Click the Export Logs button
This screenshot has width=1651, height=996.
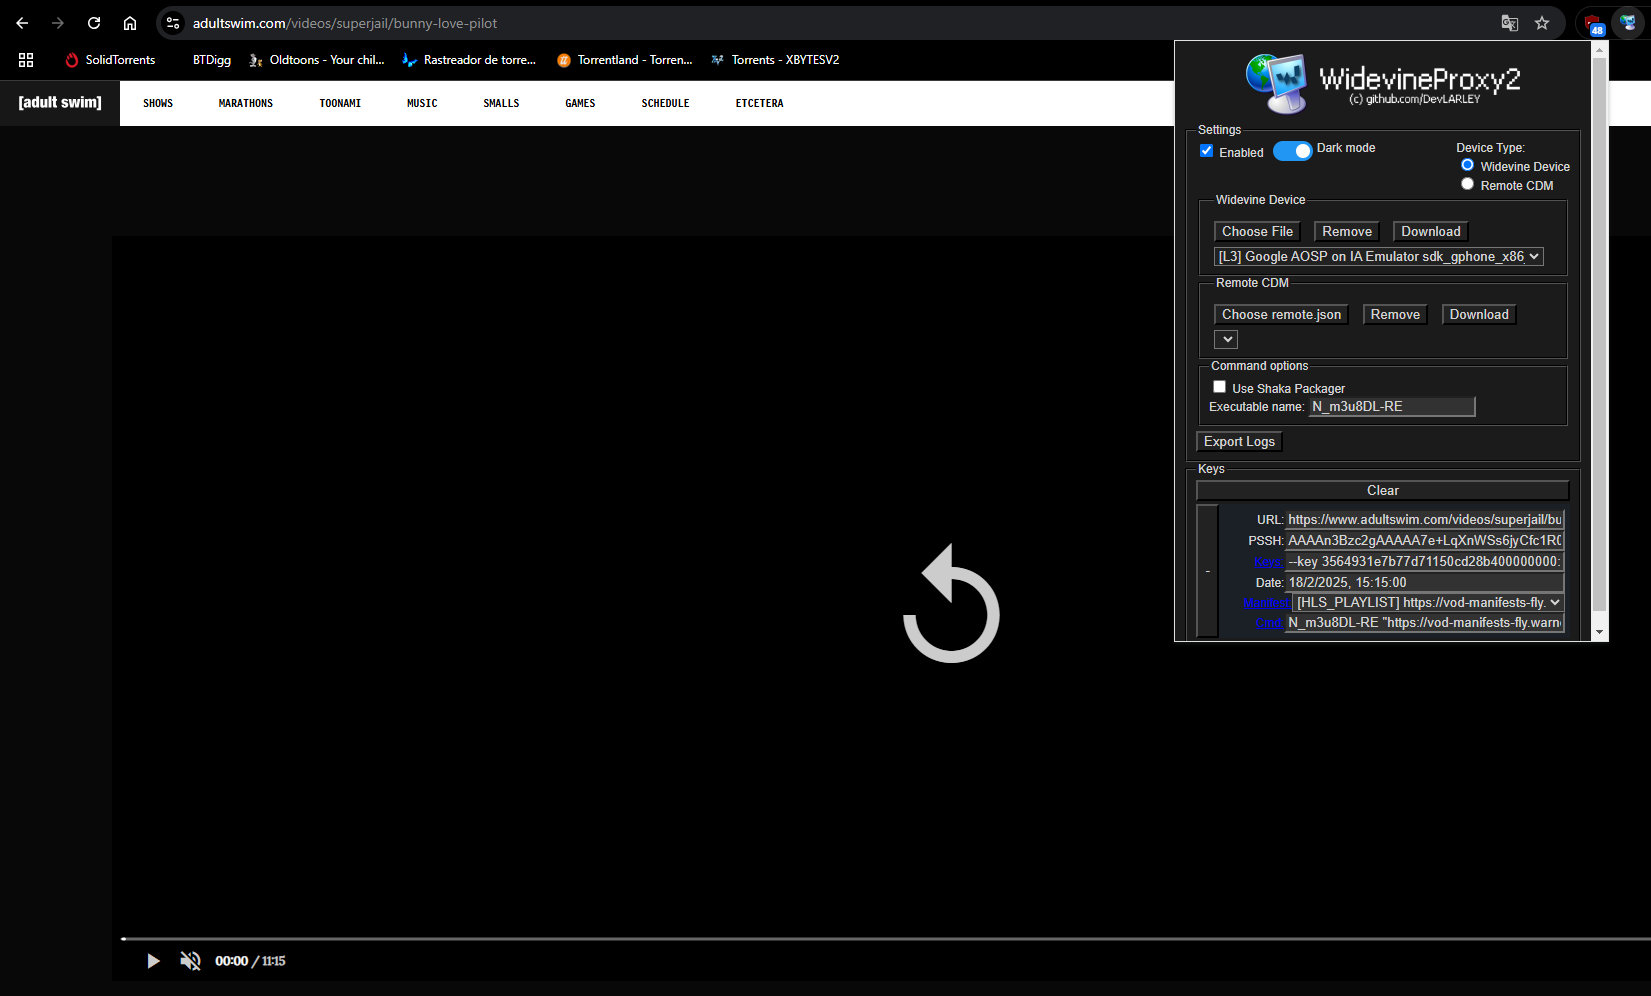tap(1239, 442)
